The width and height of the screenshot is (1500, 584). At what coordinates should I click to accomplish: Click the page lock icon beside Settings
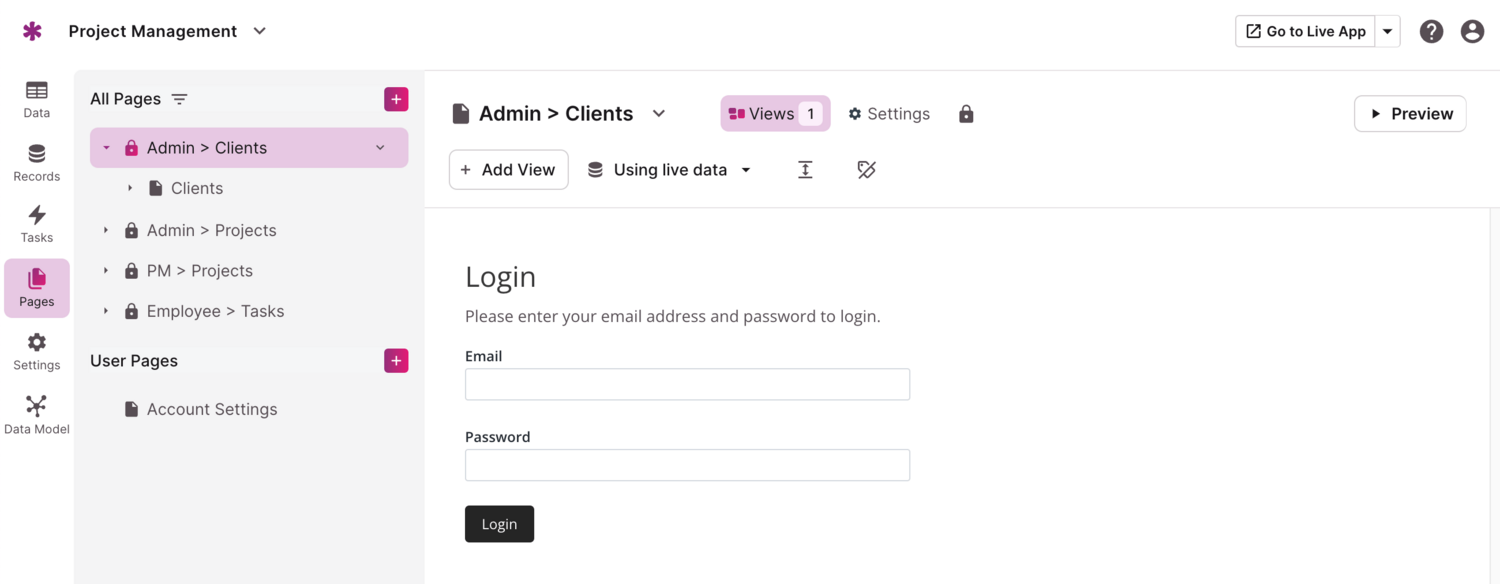click(966, 114)
